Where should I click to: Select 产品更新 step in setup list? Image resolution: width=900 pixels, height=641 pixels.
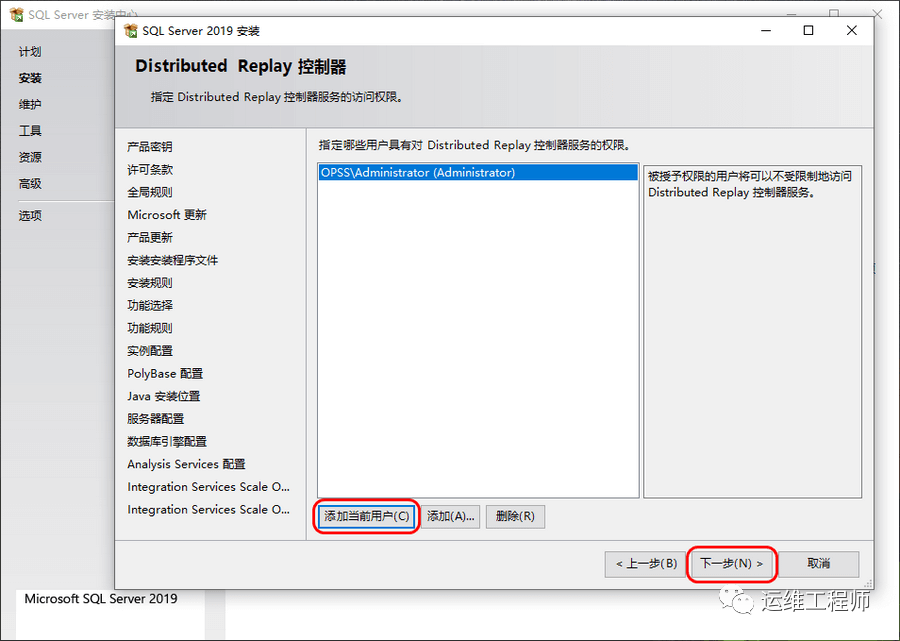point(150,238)
